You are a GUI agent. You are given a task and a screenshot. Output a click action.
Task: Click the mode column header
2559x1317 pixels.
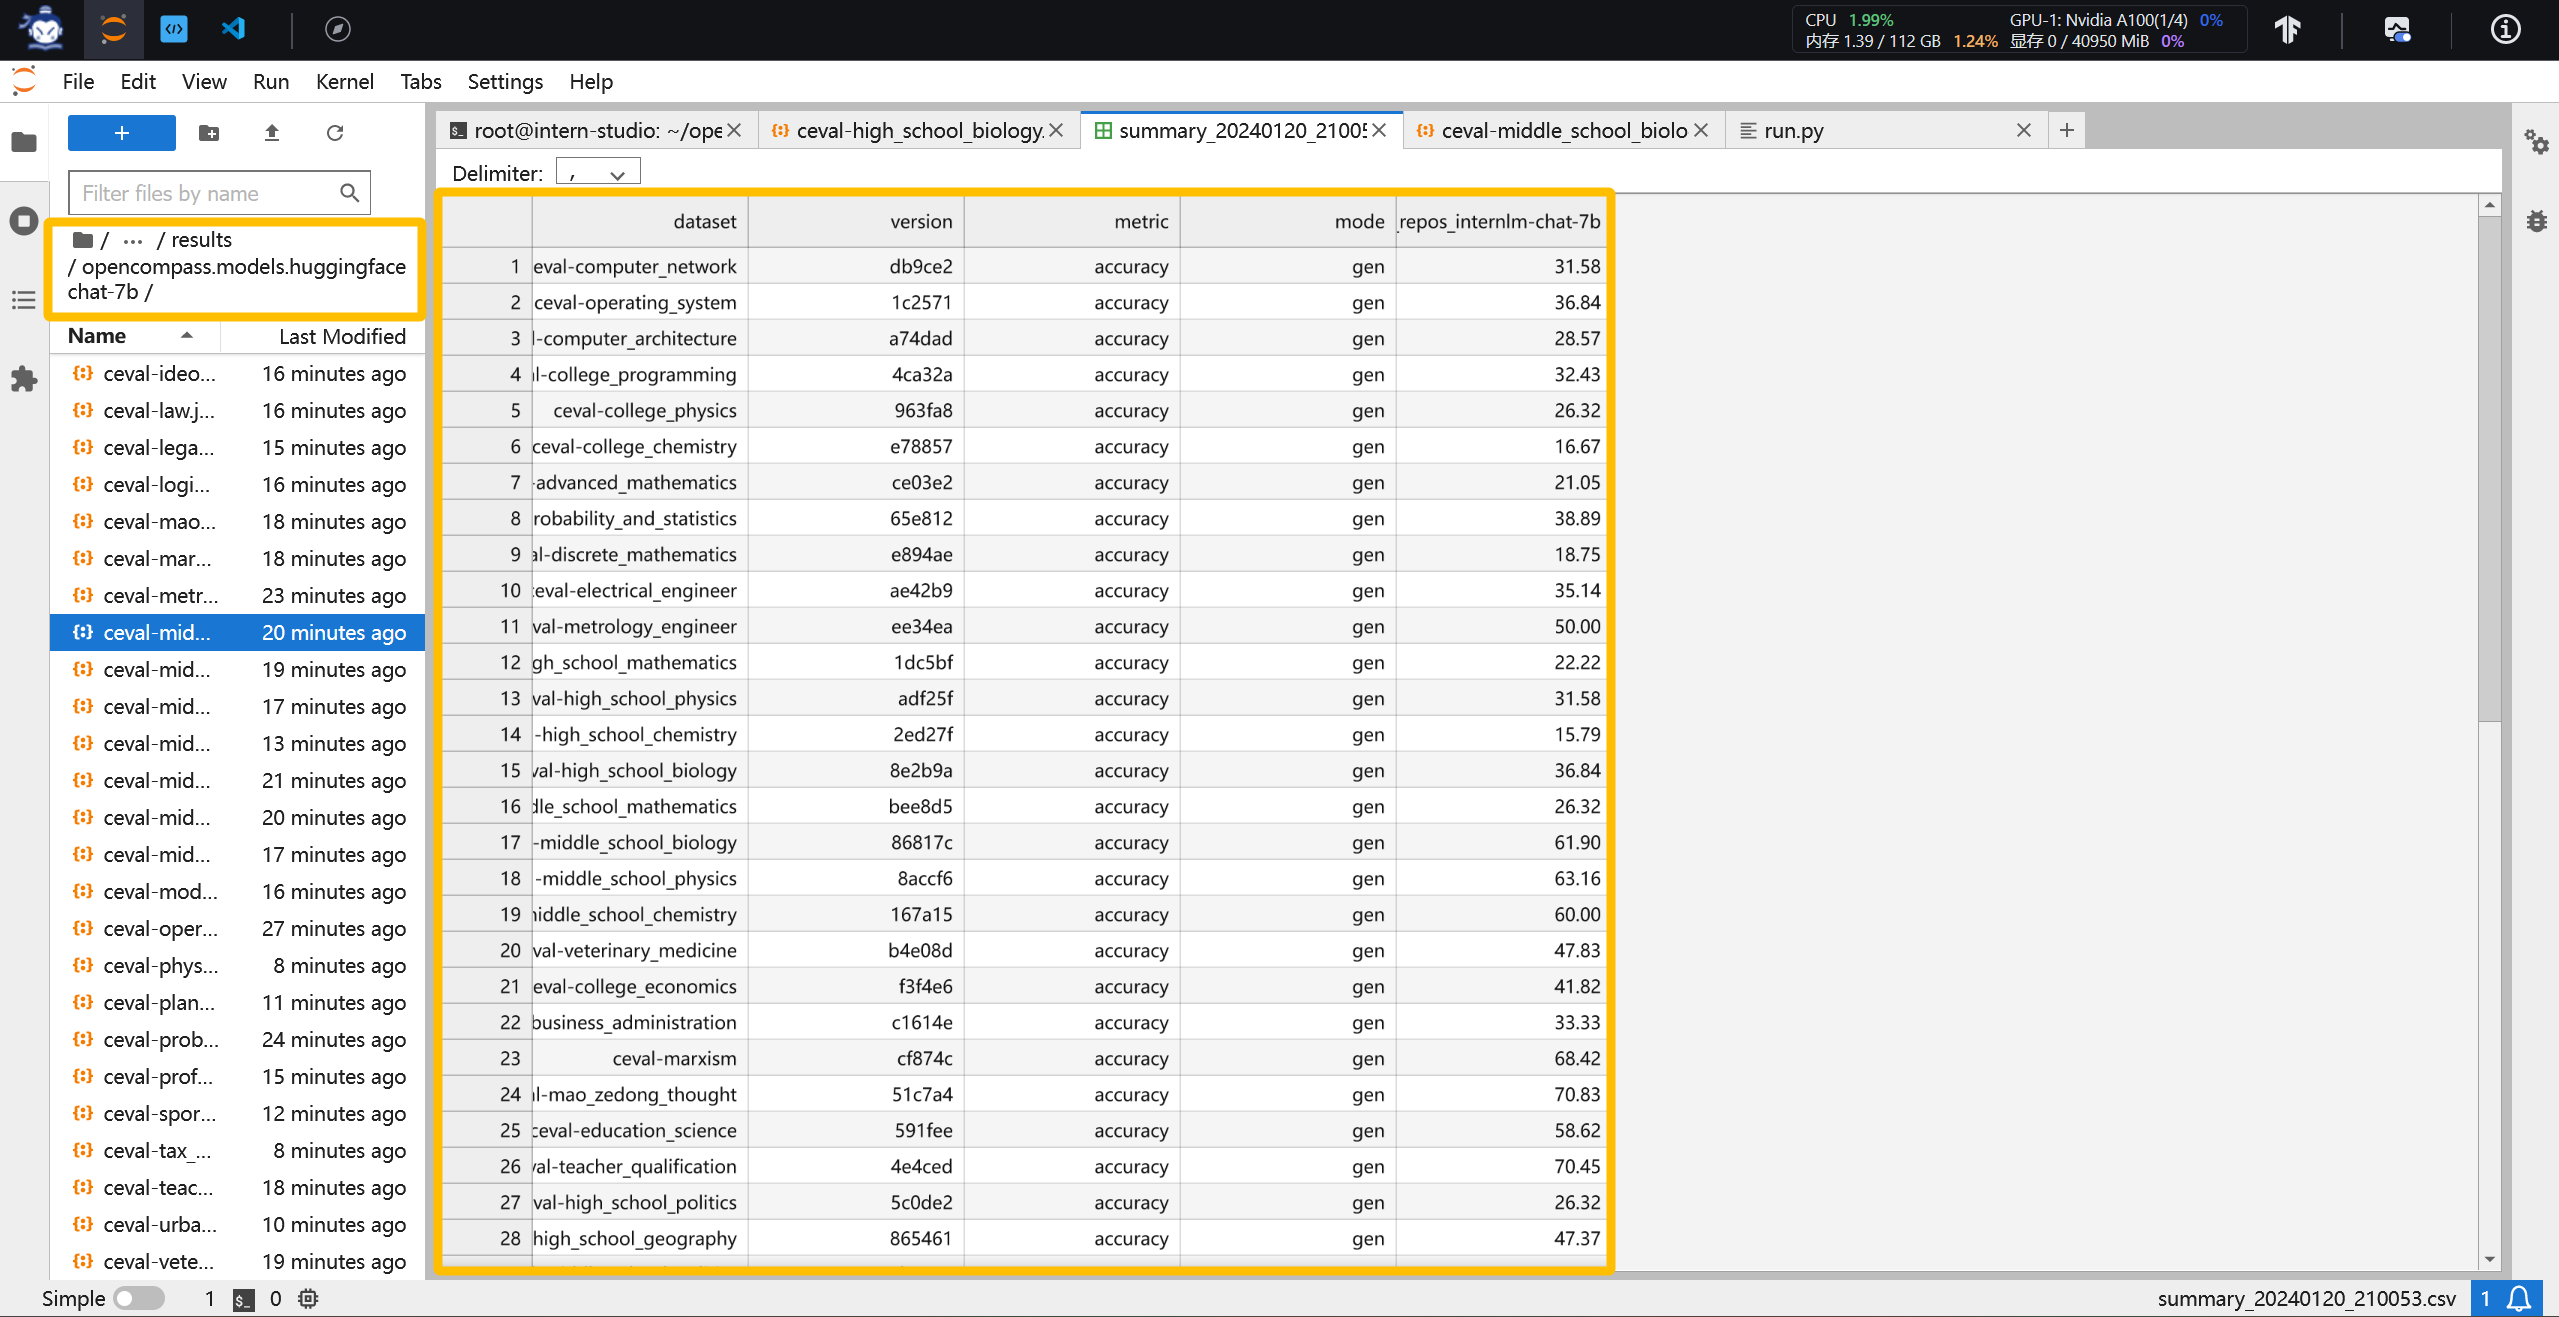(1288, 222)
